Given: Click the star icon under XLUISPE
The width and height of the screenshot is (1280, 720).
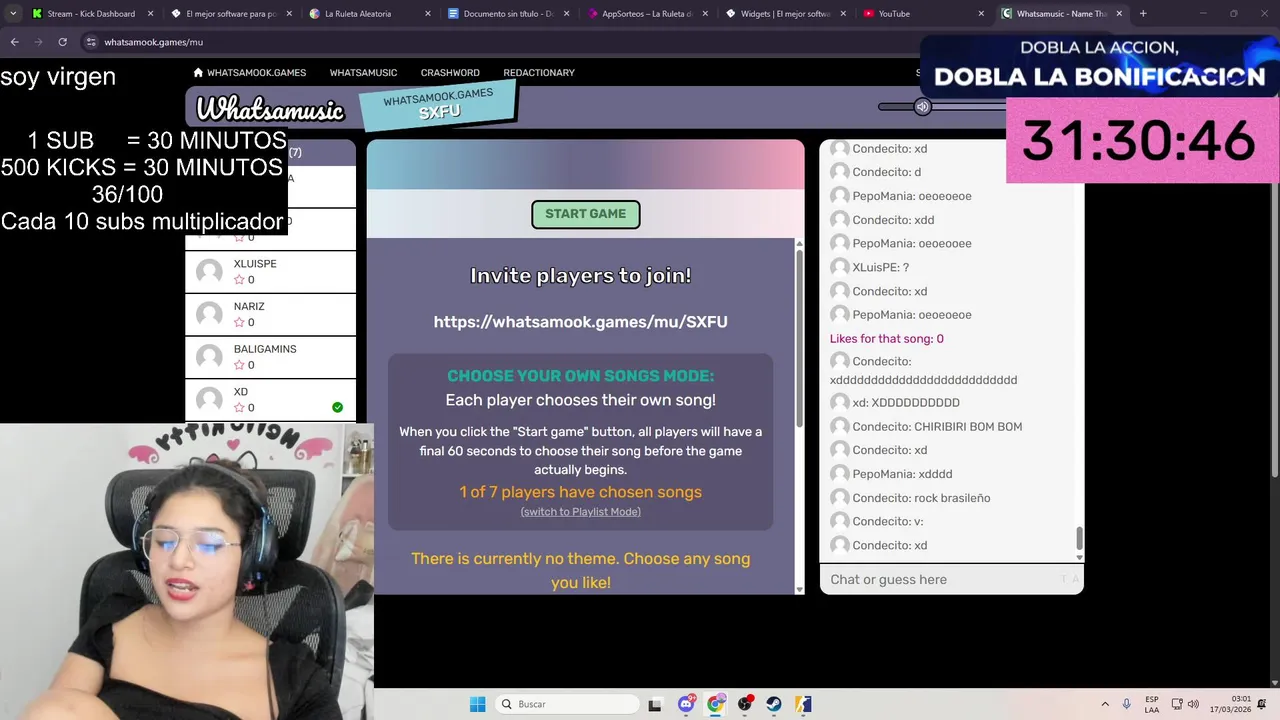Looking at the screenshot, I should tap(239, 280).
